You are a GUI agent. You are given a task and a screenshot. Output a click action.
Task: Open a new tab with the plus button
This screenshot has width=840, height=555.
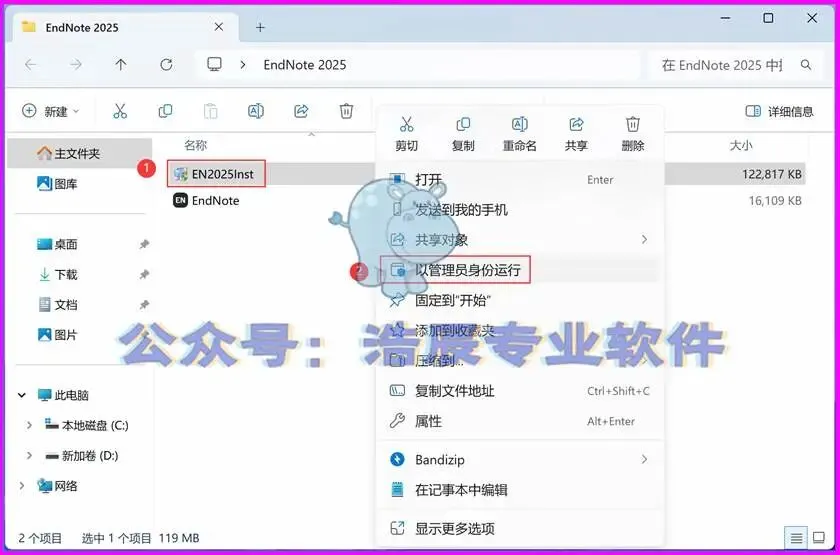point(260,27)
